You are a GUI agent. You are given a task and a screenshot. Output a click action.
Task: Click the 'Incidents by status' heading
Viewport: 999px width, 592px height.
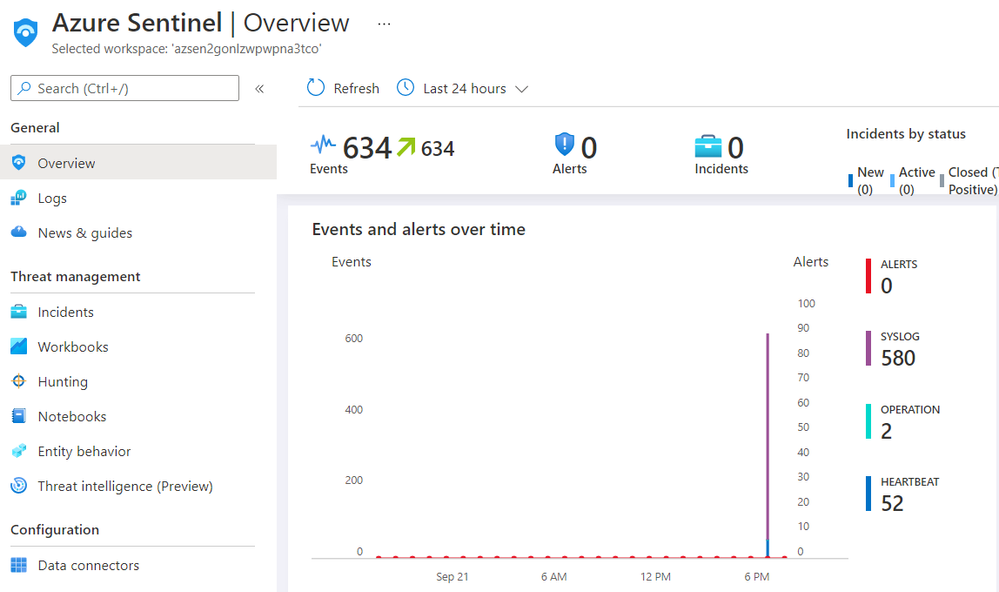click(x=905, y=134)
